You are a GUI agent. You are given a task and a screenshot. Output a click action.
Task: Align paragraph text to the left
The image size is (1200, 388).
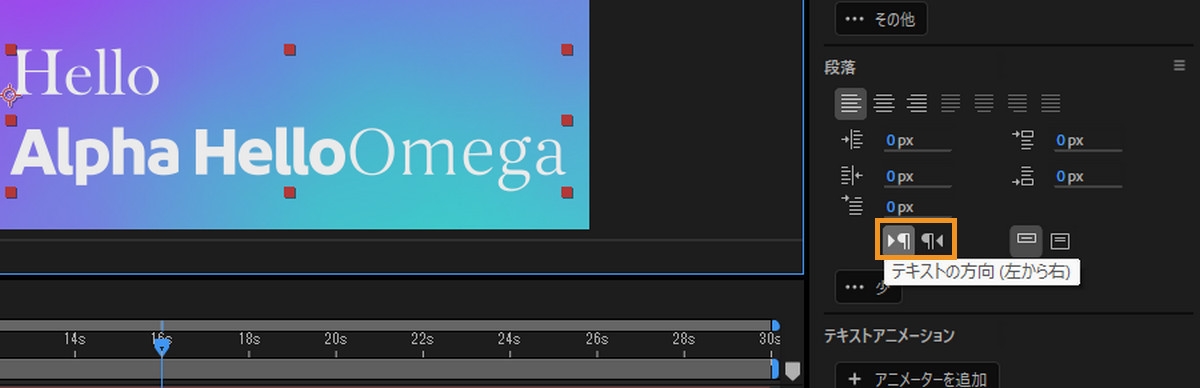(851, 103)
